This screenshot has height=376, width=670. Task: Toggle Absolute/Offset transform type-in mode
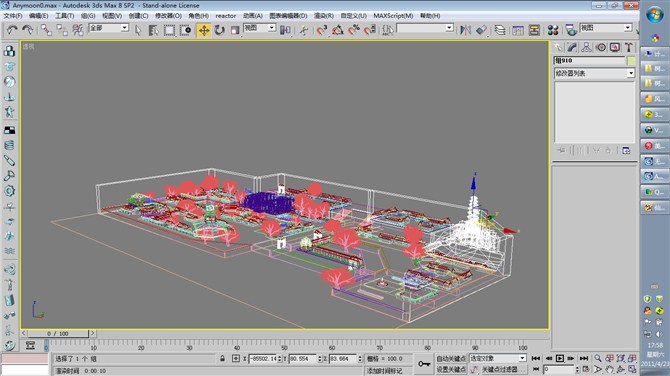click(236, 359)
